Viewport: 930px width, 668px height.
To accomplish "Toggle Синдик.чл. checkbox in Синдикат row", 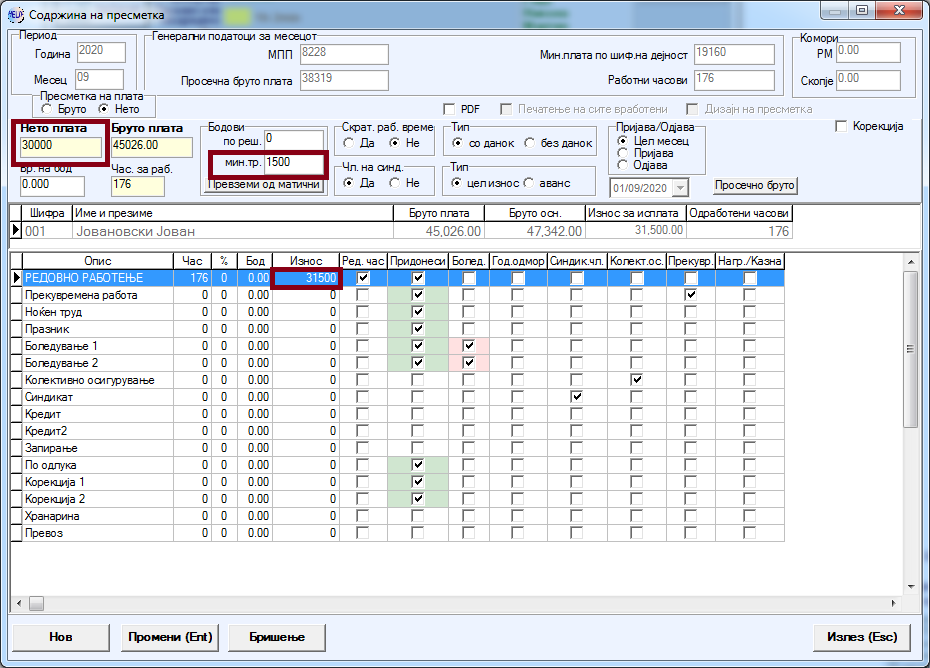I will 577,397.
